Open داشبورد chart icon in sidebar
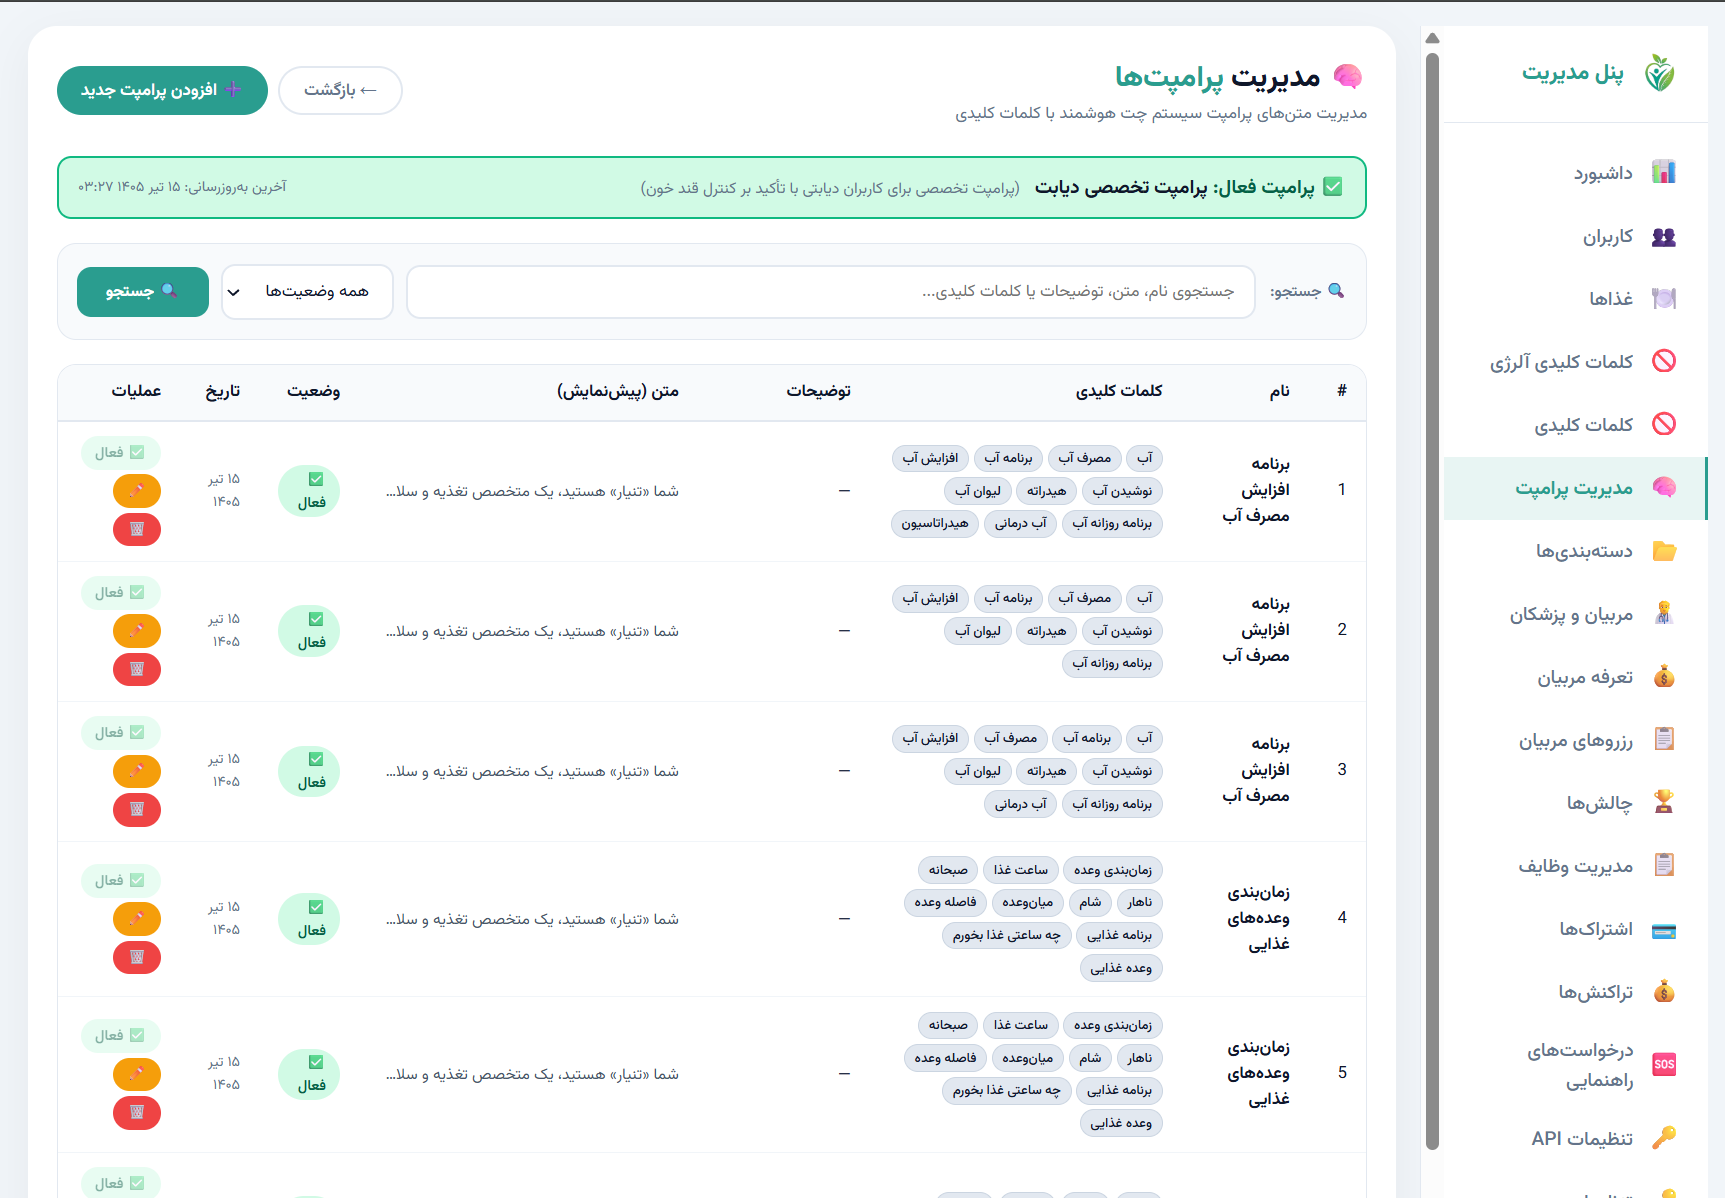The image size is (1725, 1198). 1664,172
